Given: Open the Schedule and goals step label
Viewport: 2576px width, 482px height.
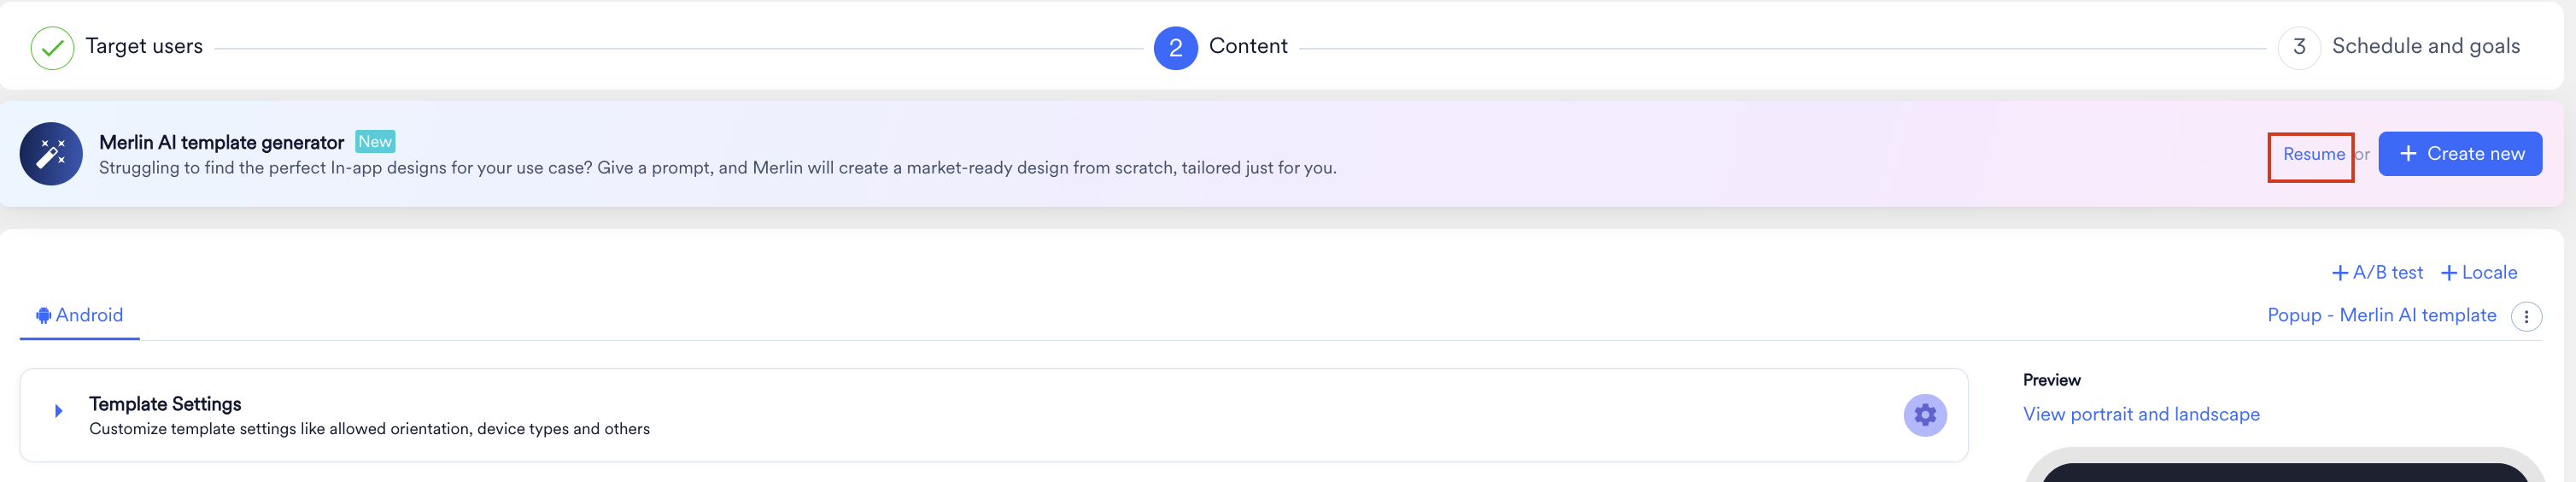Looking at the screenshot, I should click(x=2425, y=46).
